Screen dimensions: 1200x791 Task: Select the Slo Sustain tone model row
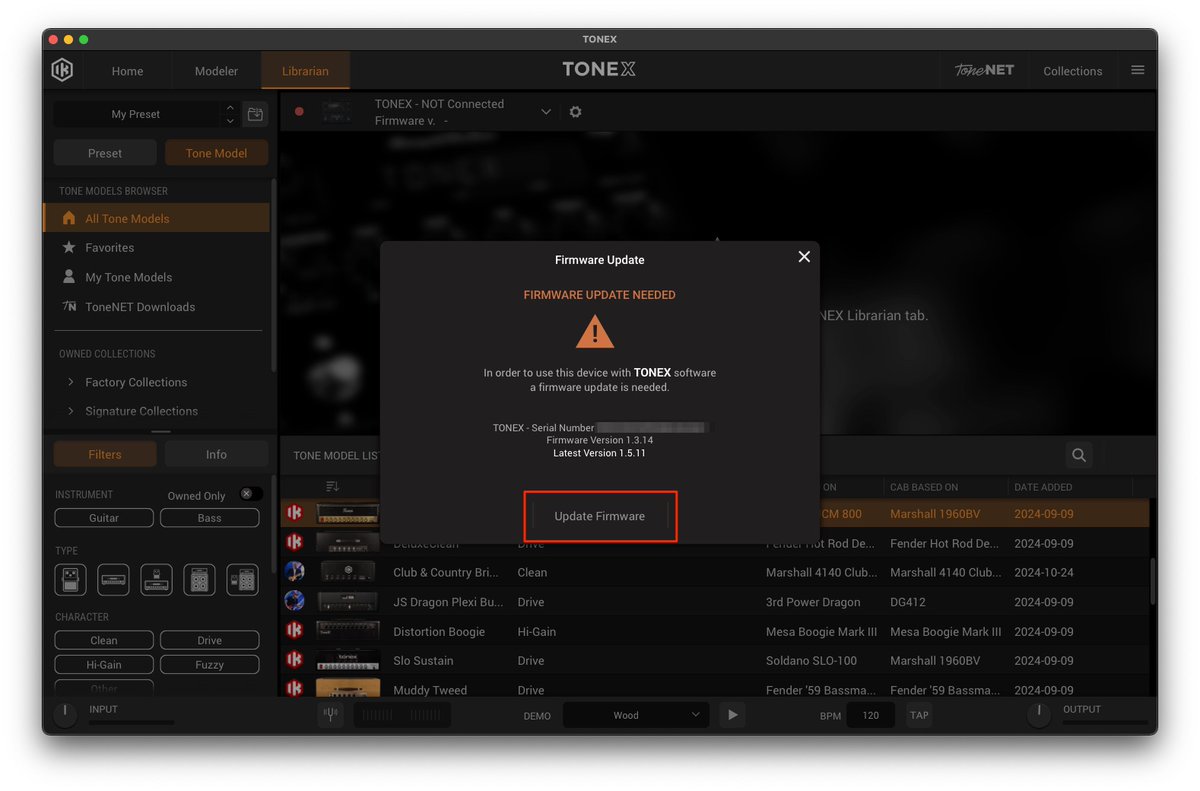tap(715, 661)
